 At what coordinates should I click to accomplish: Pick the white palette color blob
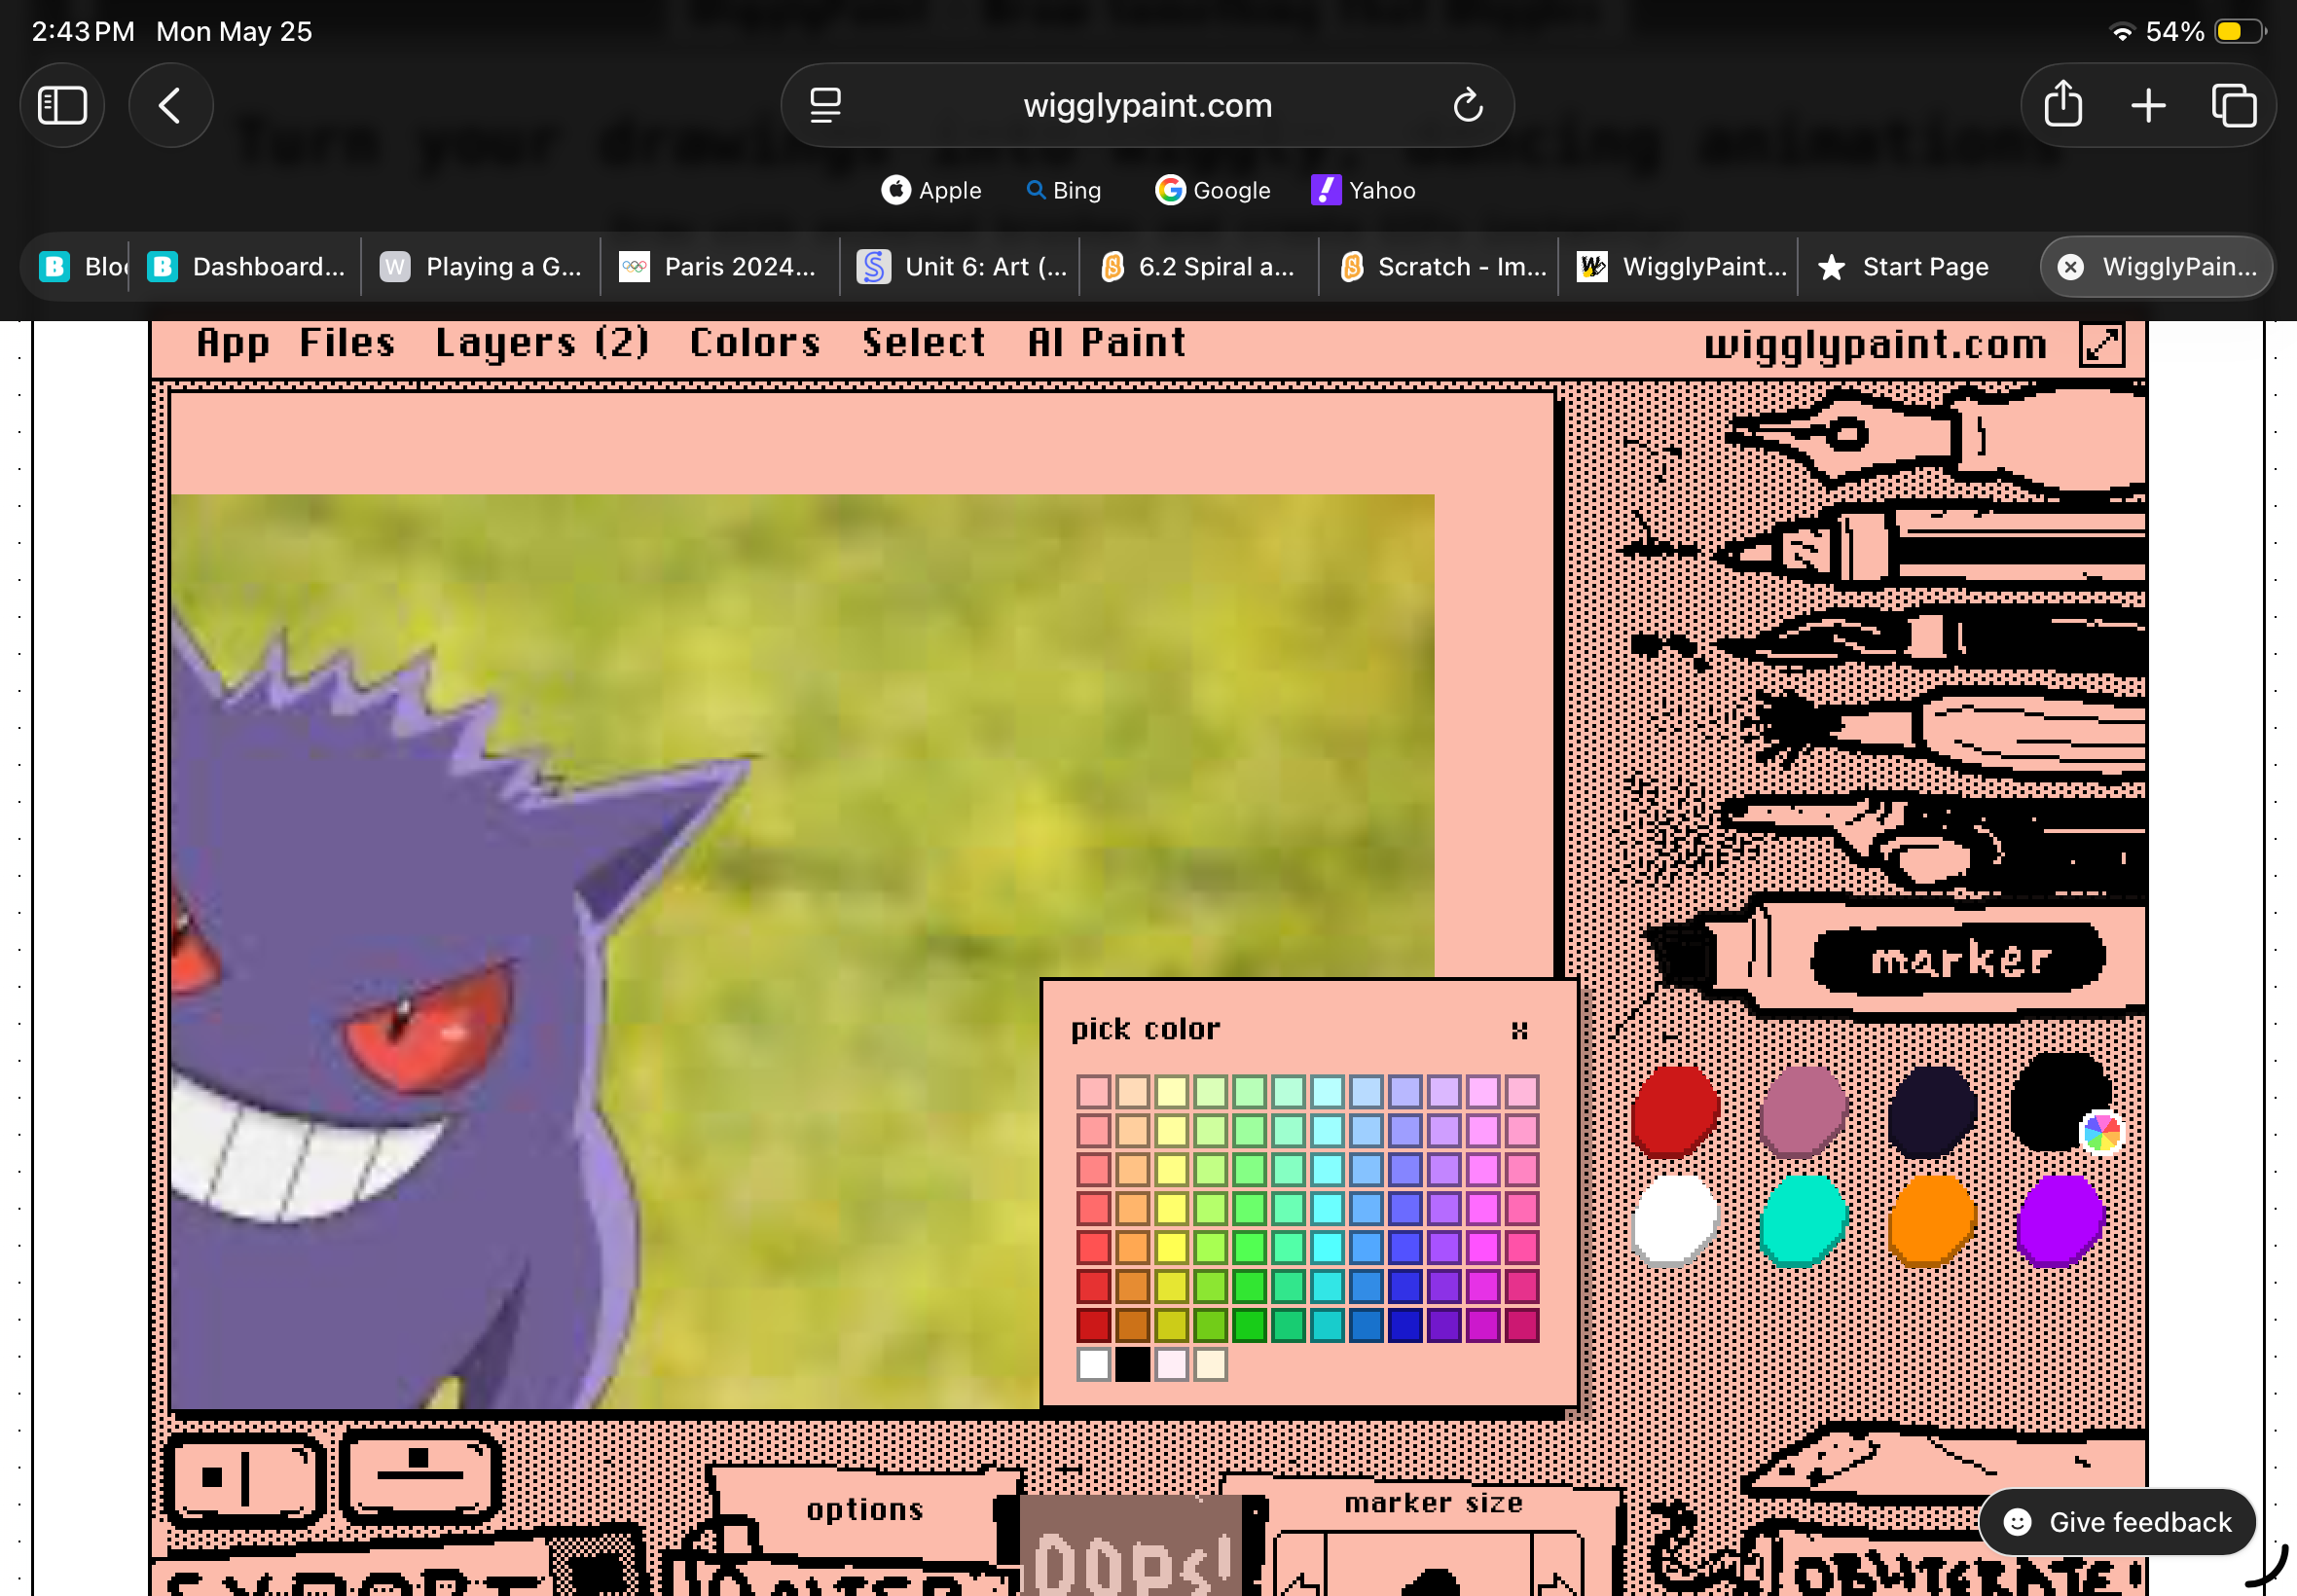pos(1675,1220)
